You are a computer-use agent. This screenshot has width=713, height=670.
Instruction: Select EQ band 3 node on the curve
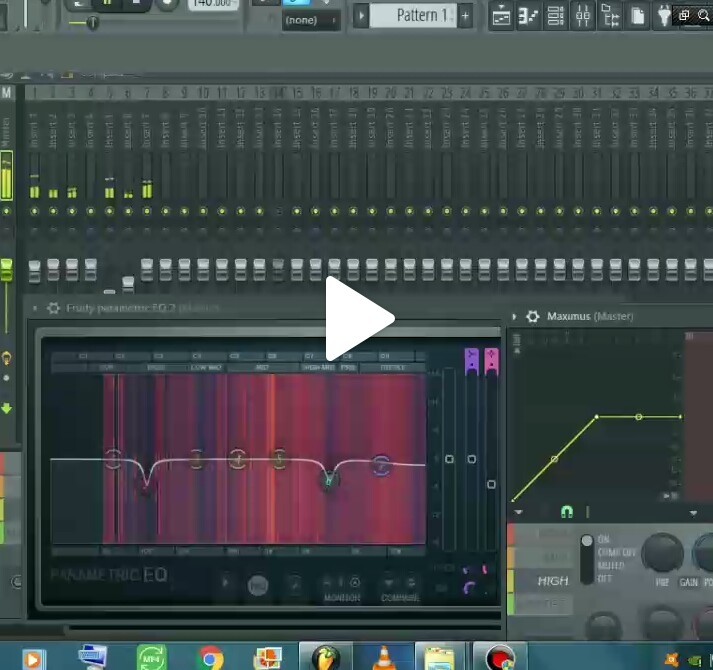[x=196, y=459]
